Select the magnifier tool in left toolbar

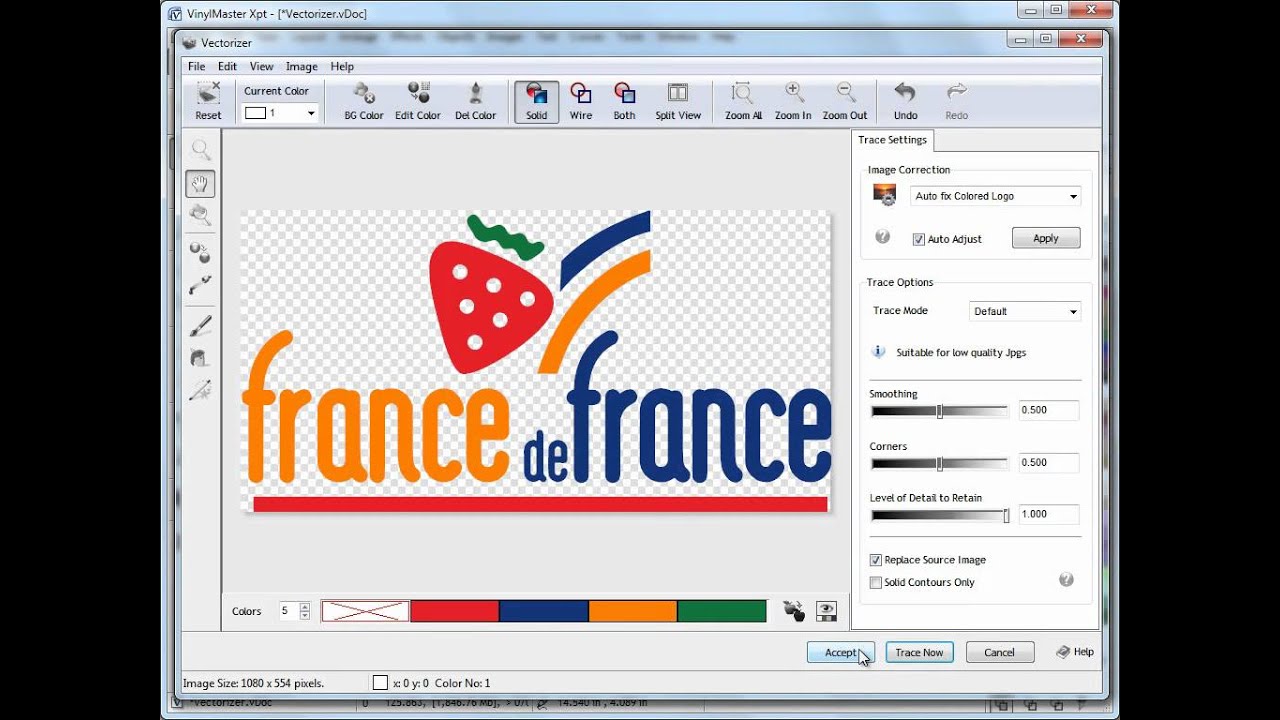(201, 150)
